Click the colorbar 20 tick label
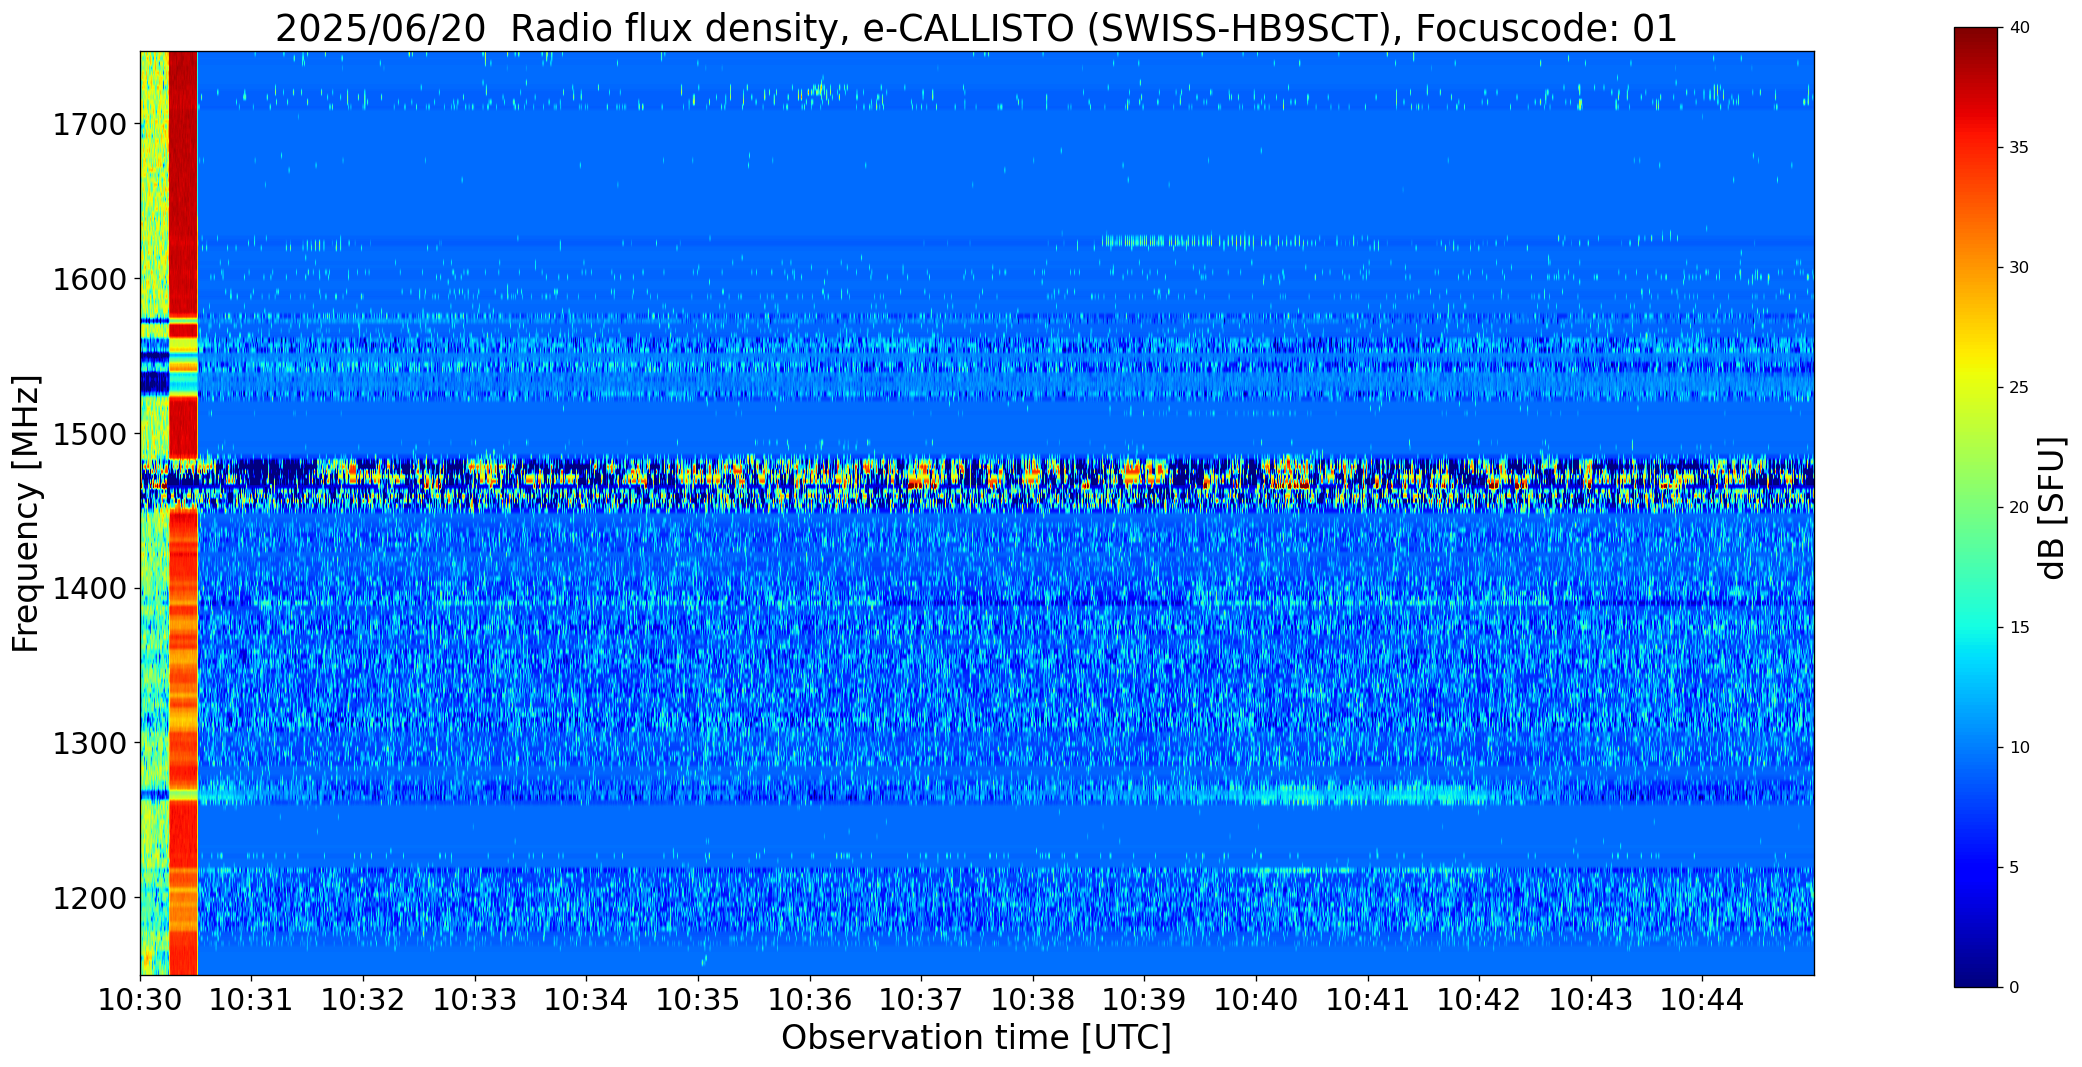 (x=2019, y=508)
